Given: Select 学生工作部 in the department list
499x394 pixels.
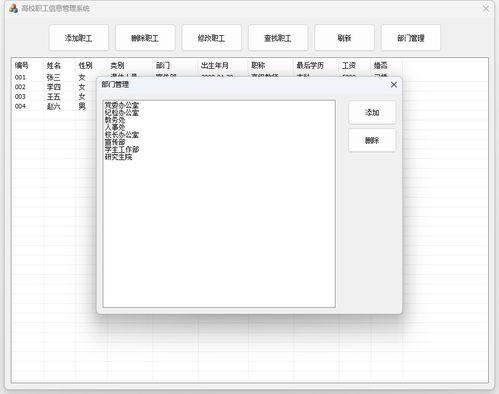Looking at the screenshot, I should point(122,149).
